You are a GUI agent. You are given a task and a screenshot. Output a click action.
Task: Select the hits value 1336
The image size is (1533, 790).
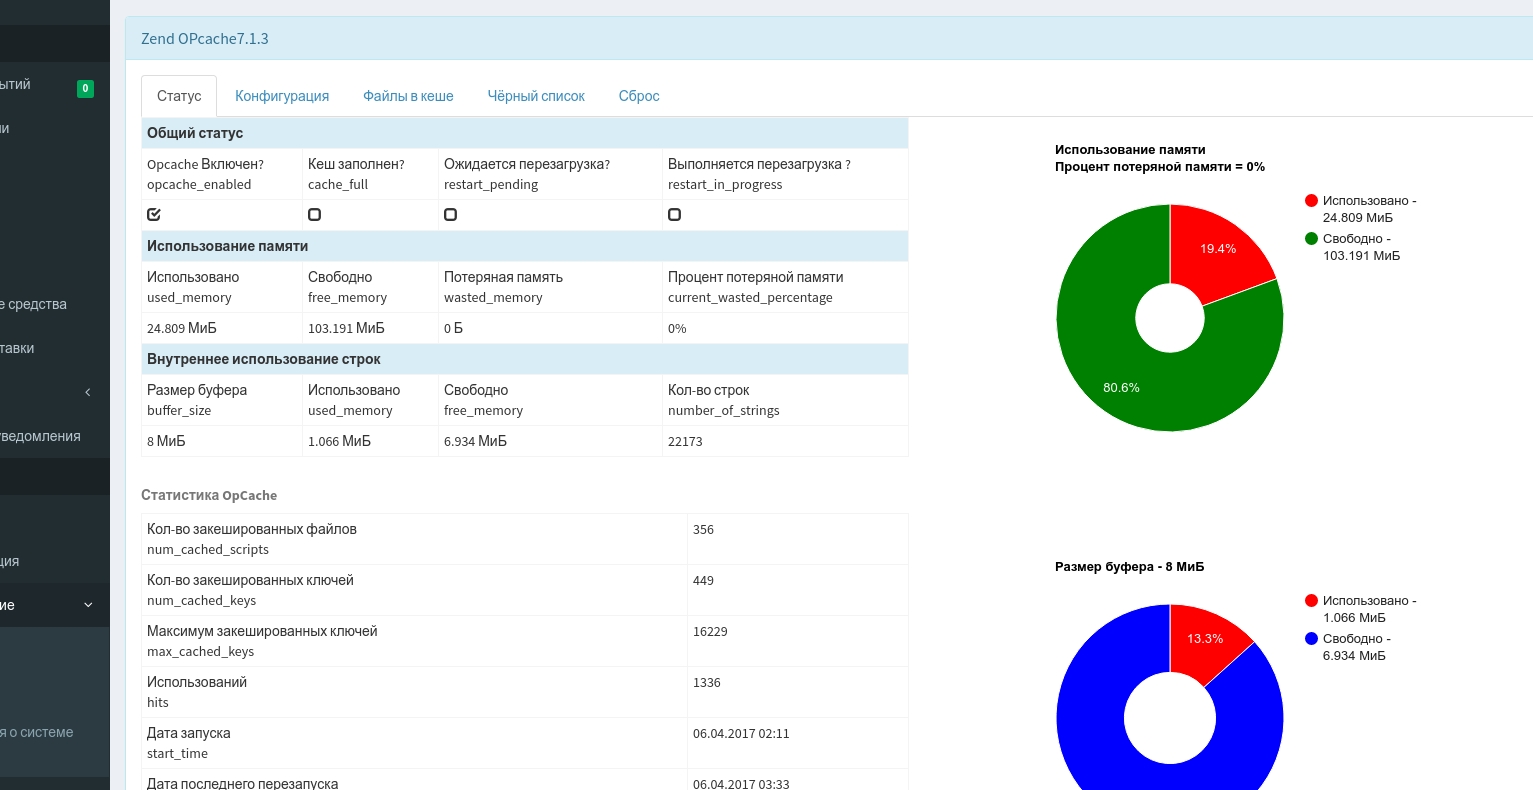pos(707,683)
